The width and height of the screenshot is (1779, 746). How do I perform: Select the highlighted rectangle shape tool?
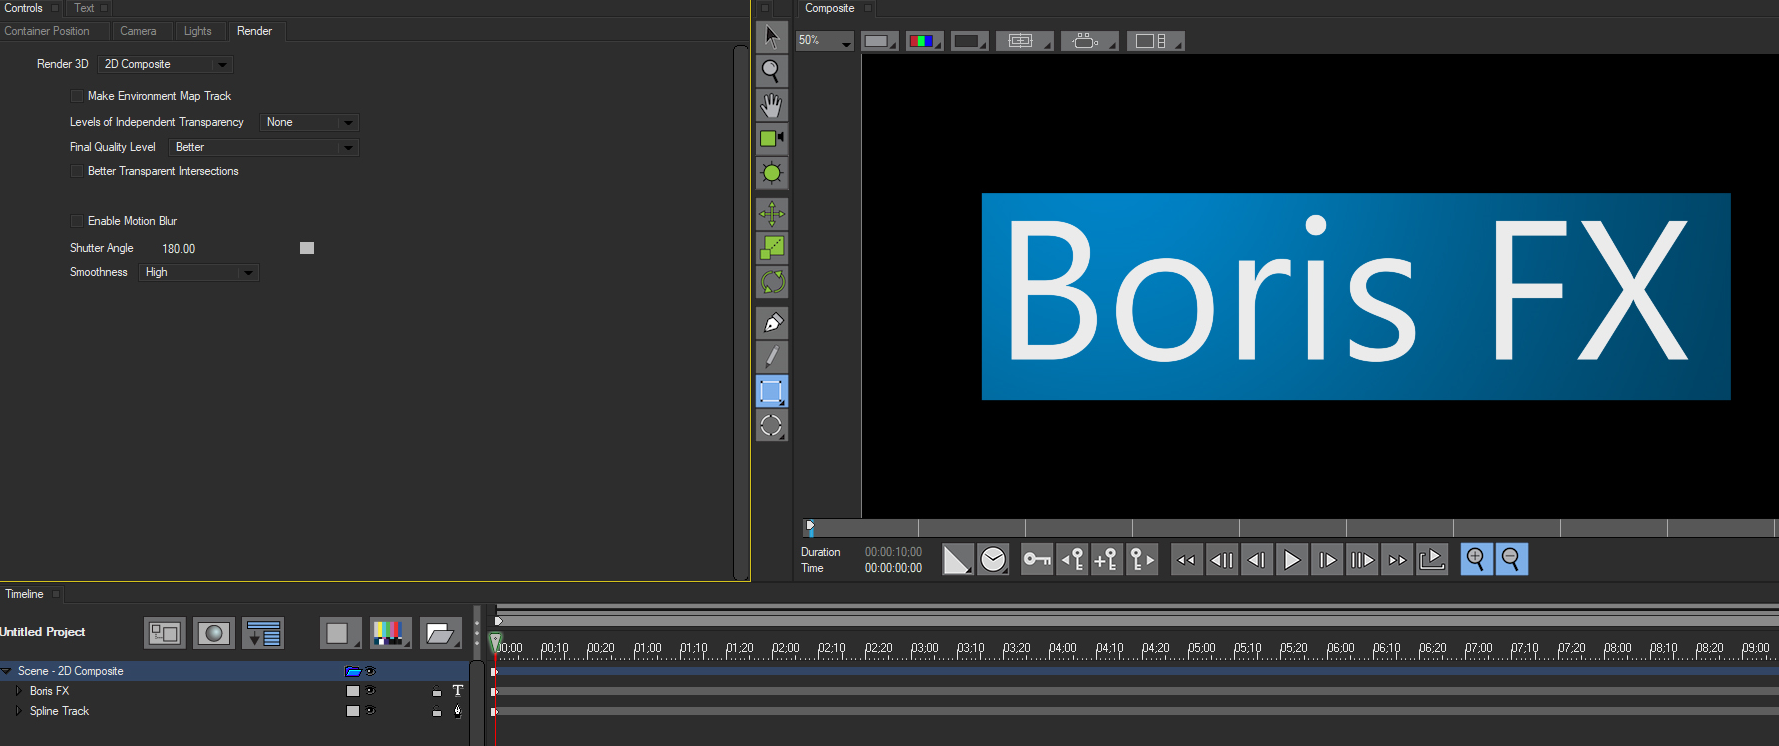pyautogui.click(x=771, y=391)
